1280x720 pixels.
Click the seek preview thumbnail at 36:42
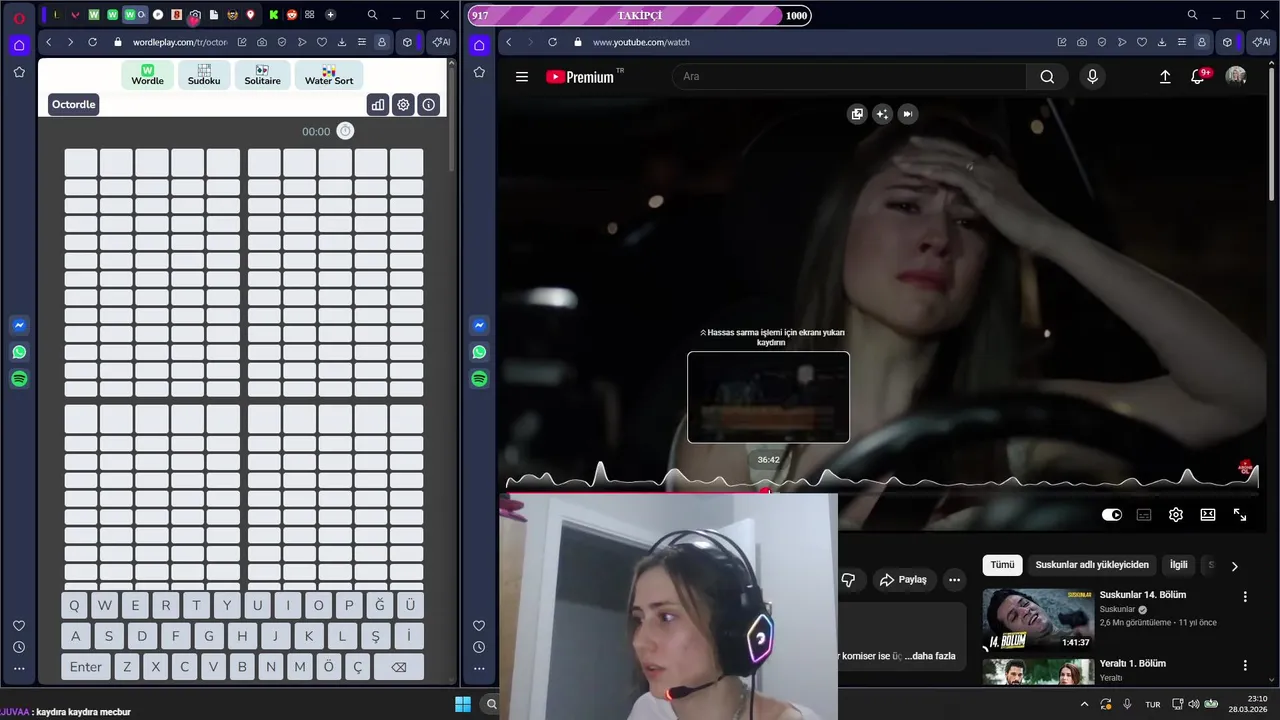tap(768, 397)
